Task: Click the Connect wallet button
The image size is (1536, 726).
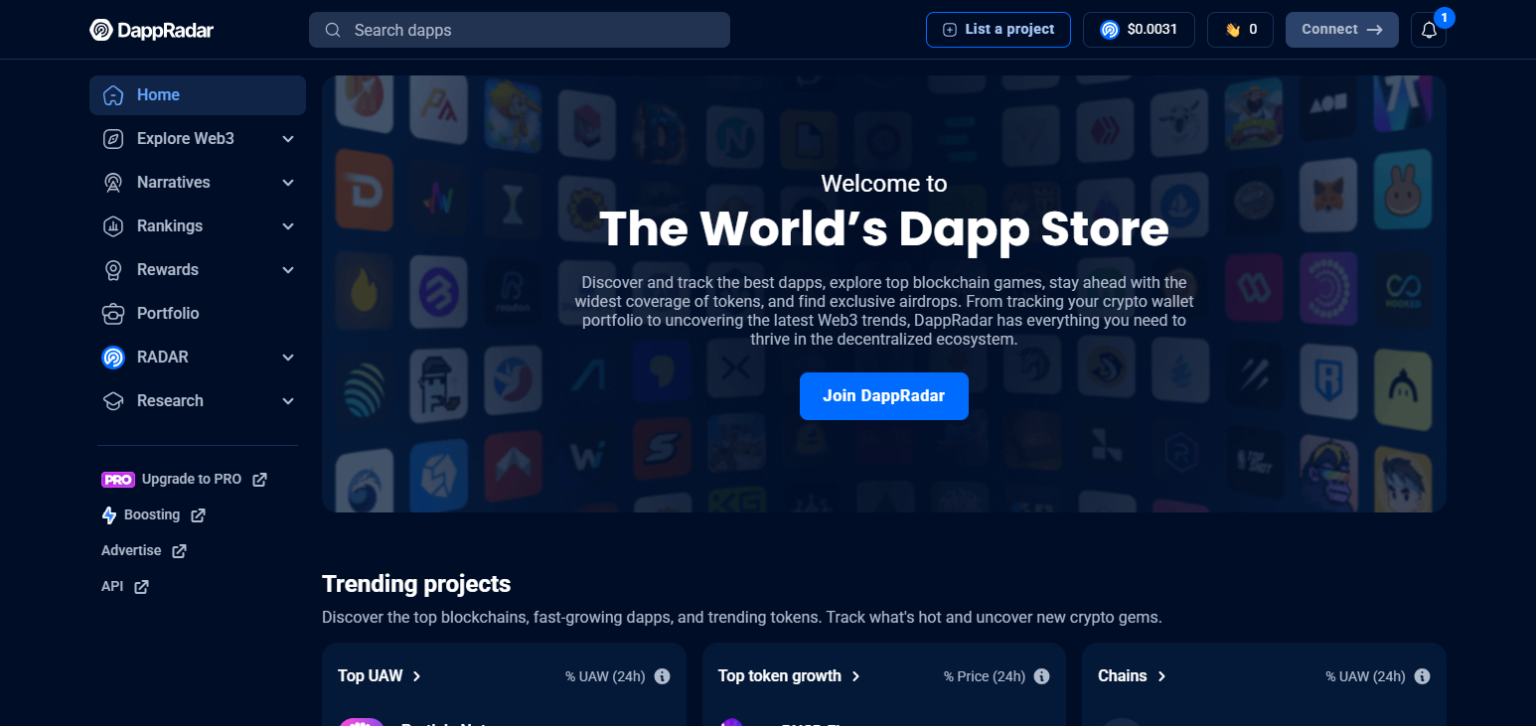Action: pyautogui.click(x=1341, y=30)
